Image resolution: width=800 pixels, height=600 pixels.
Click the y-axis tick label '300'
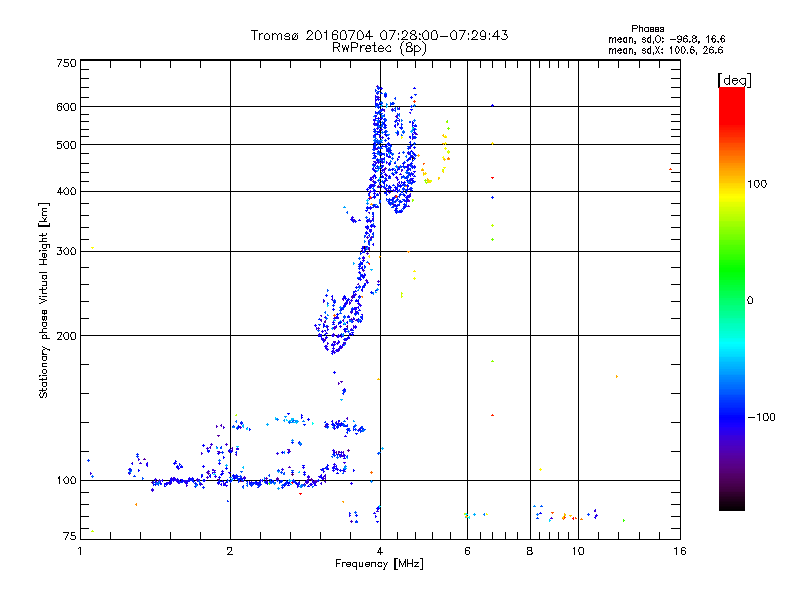(x=66, y=252)
